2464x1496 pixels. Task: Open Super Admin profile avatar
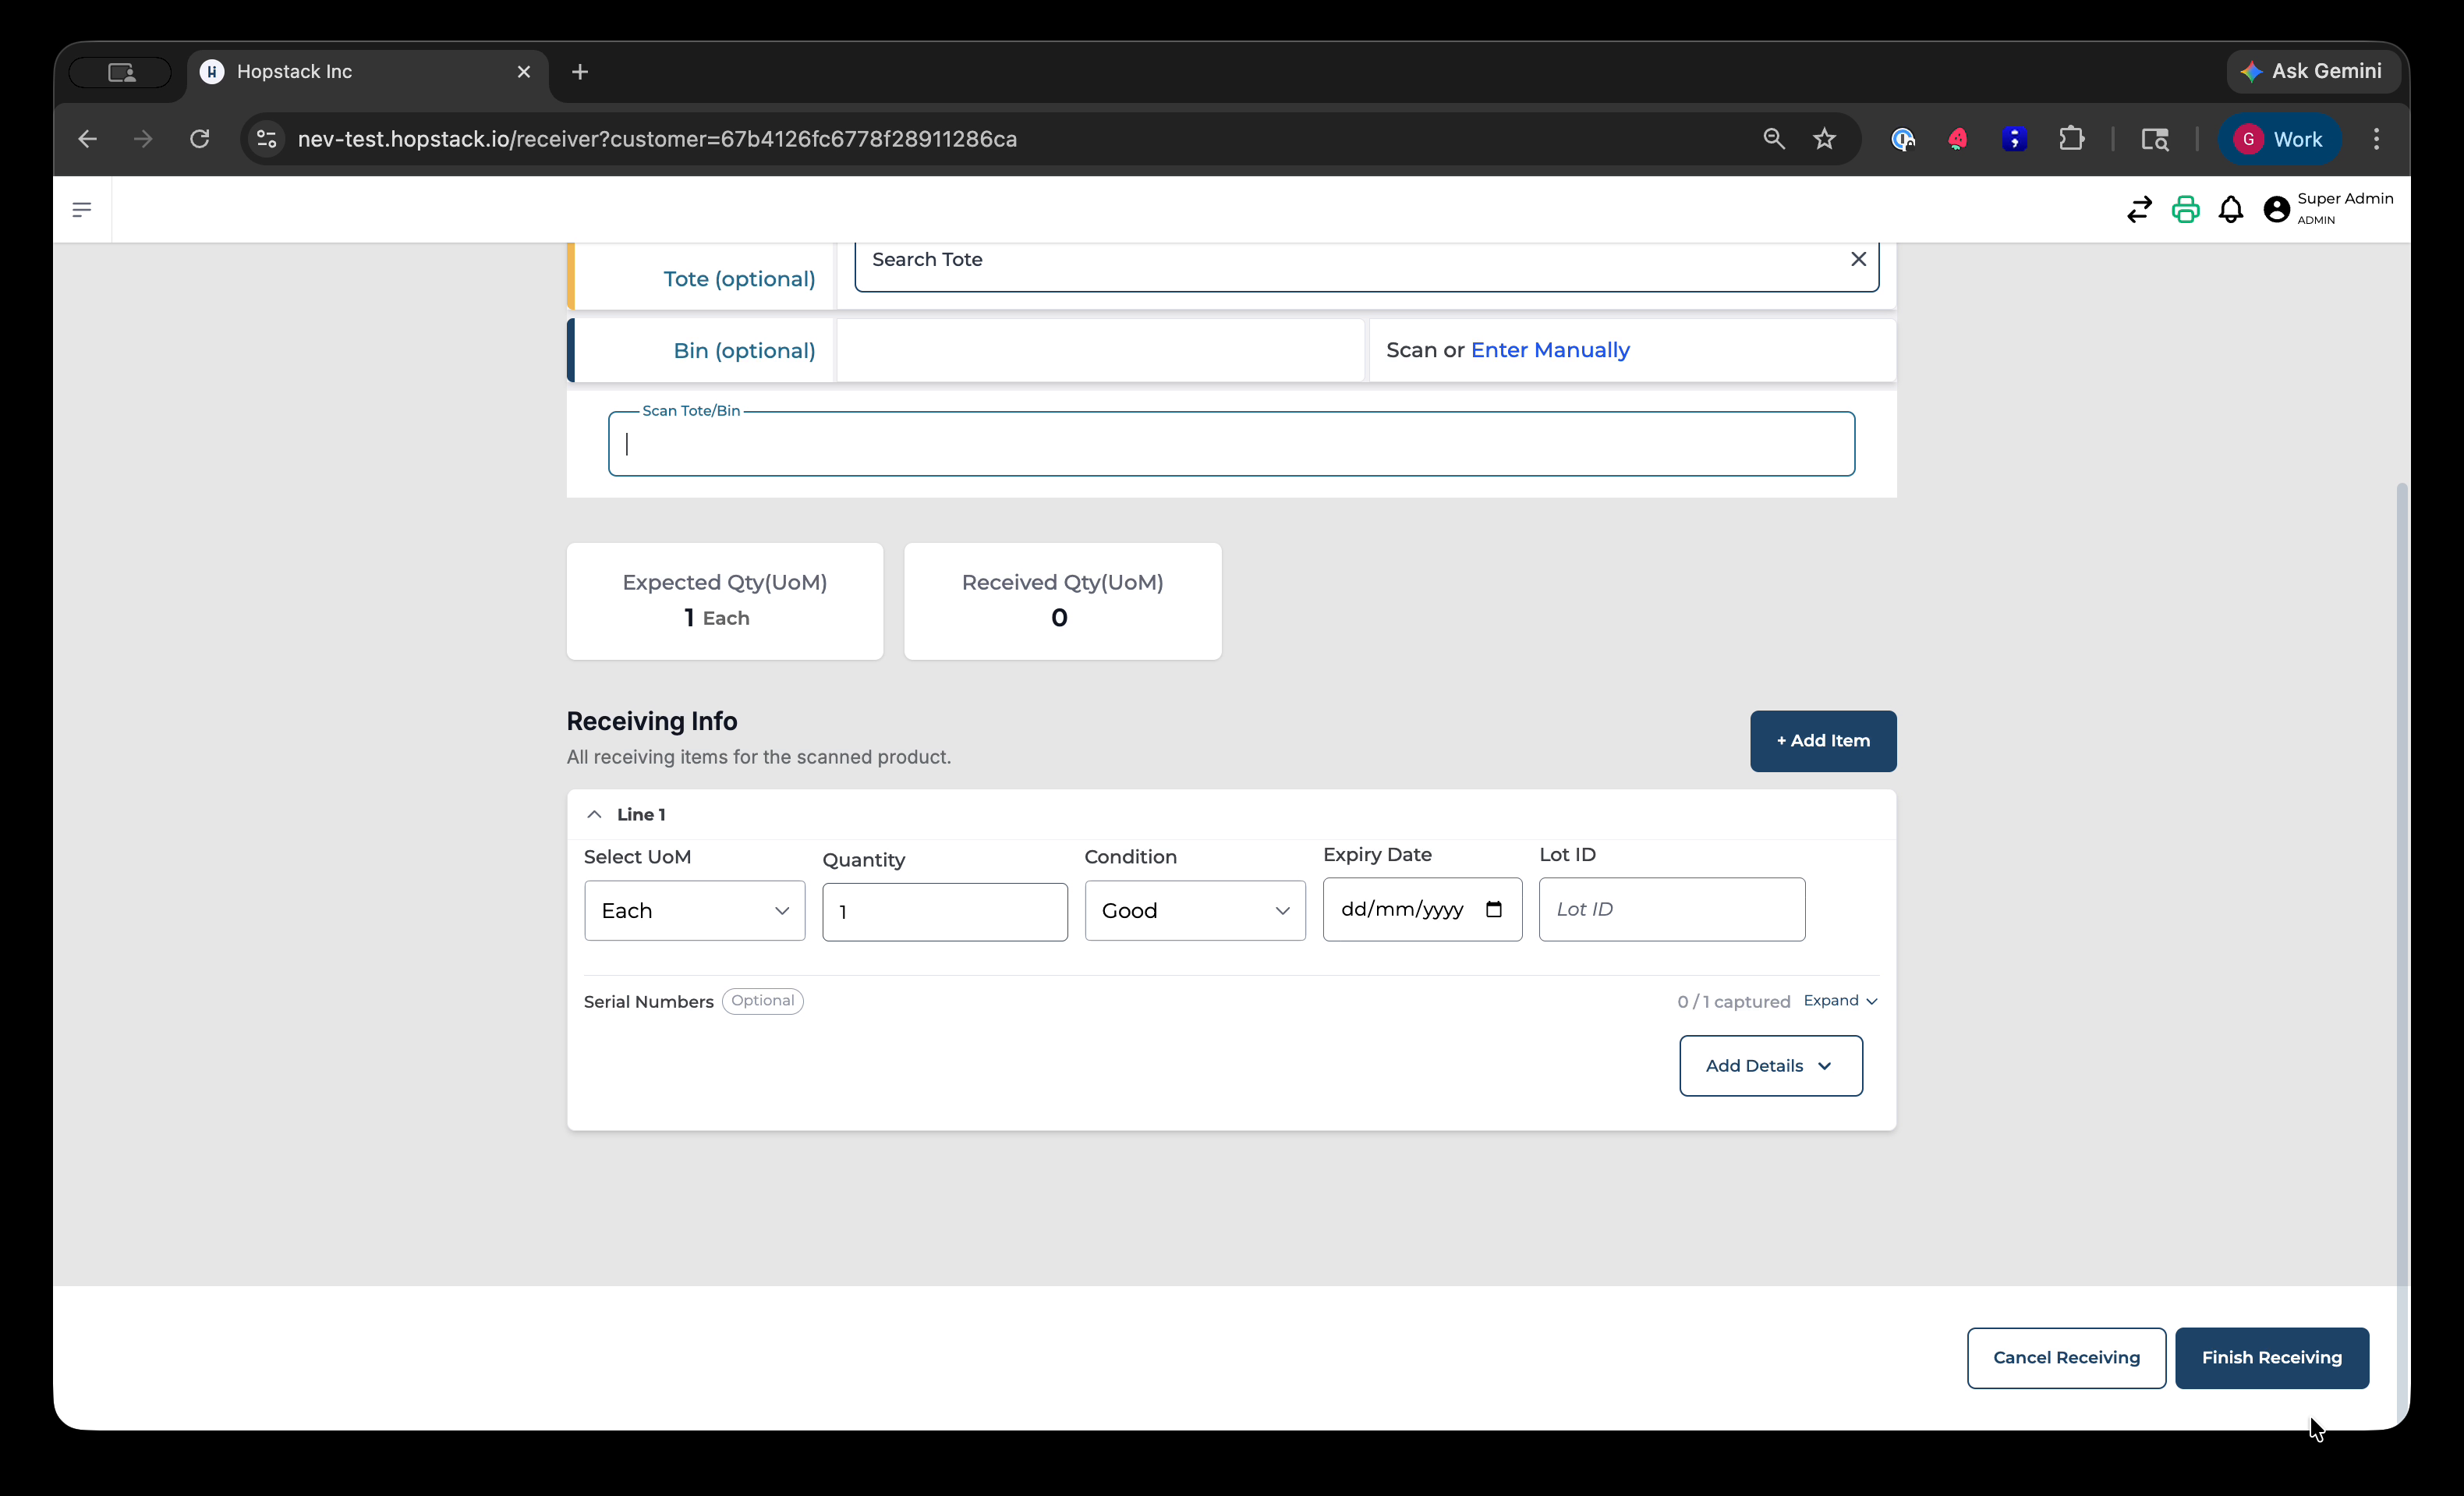point(2276,209)
